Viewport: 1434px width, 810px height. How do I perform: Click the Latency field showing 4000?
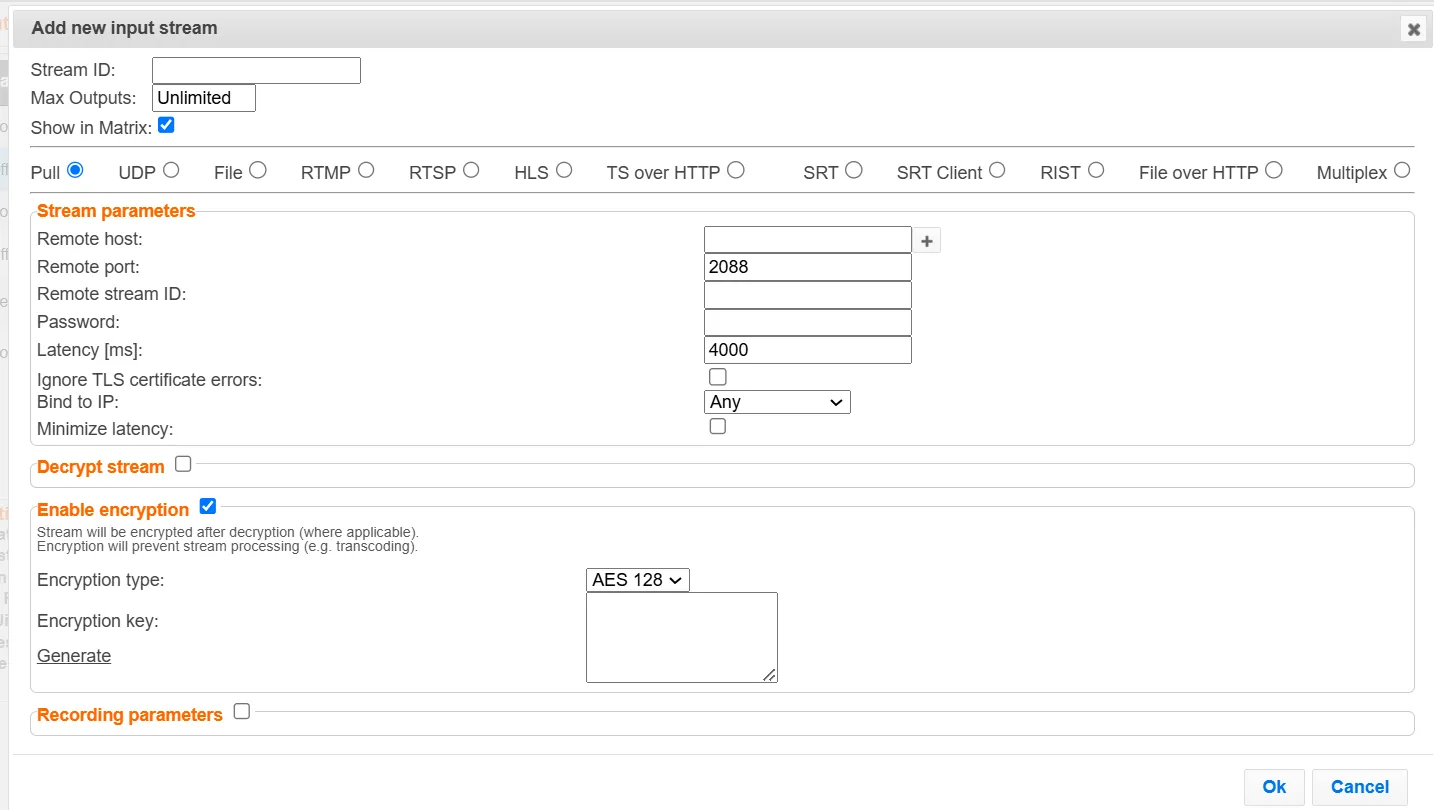808,350
